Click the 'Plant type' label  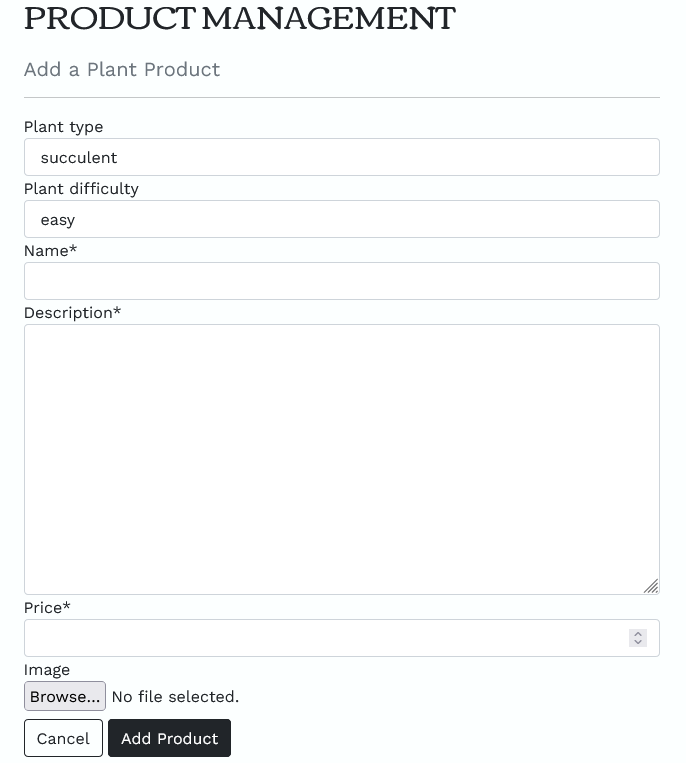coord(63,127)
